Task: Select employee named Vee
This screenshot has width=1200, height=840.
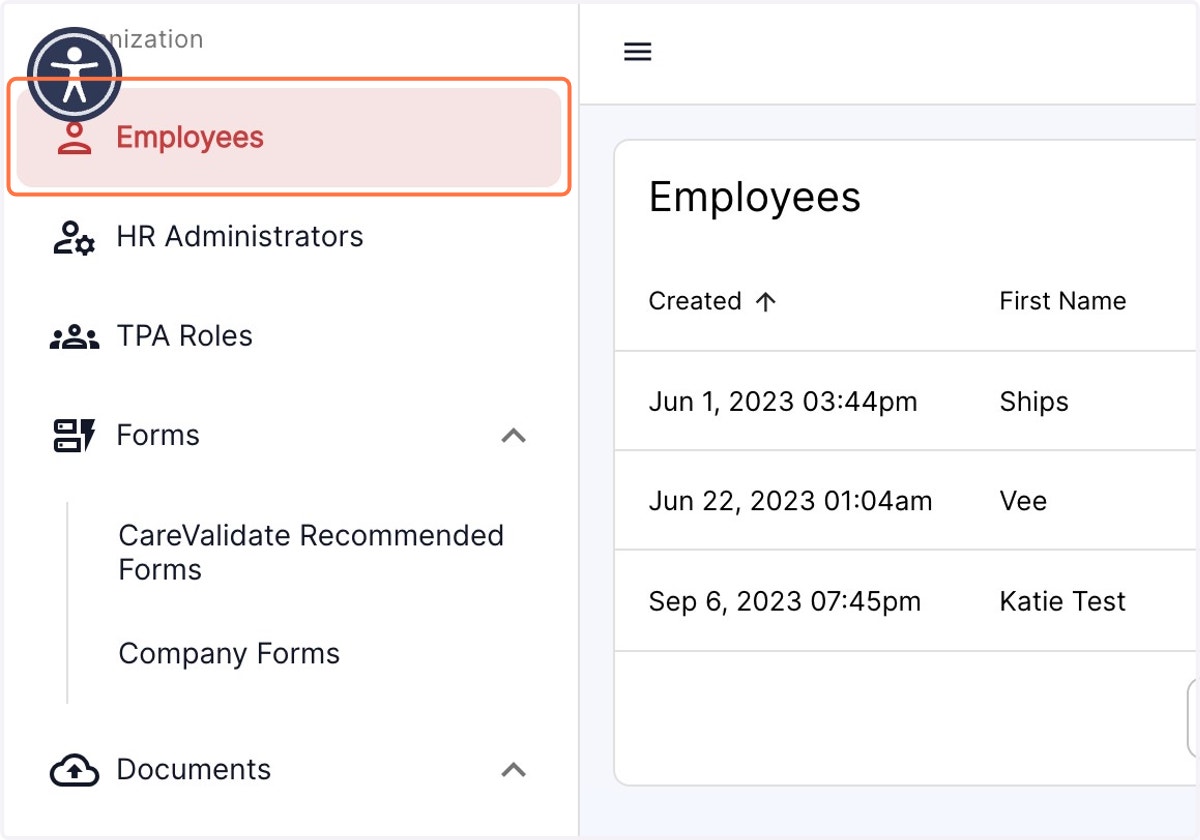Action: (1023, 501)
